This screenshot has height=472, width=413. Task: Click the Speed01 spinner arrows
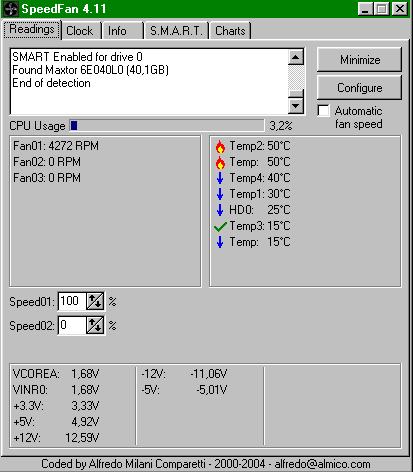point(95,301)
